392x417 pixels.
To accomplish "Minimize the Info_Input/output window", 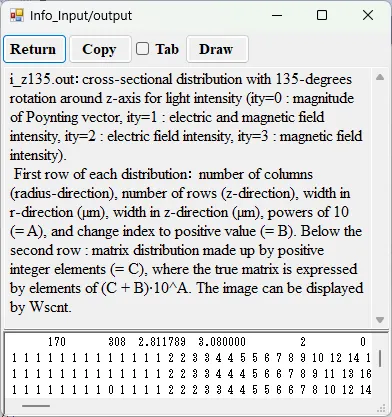I will pos(277,15).
